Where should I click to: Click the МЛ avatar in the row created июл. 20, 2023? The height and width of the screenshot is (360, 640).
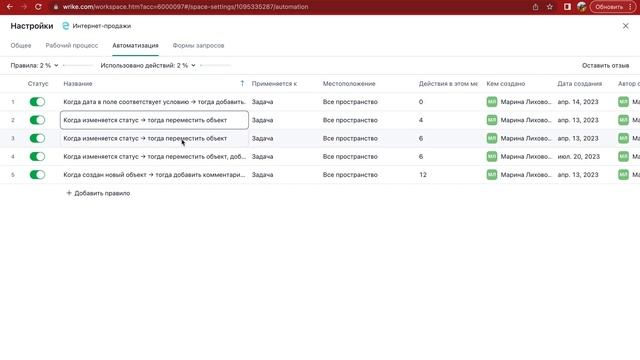(x=491, y=156)
